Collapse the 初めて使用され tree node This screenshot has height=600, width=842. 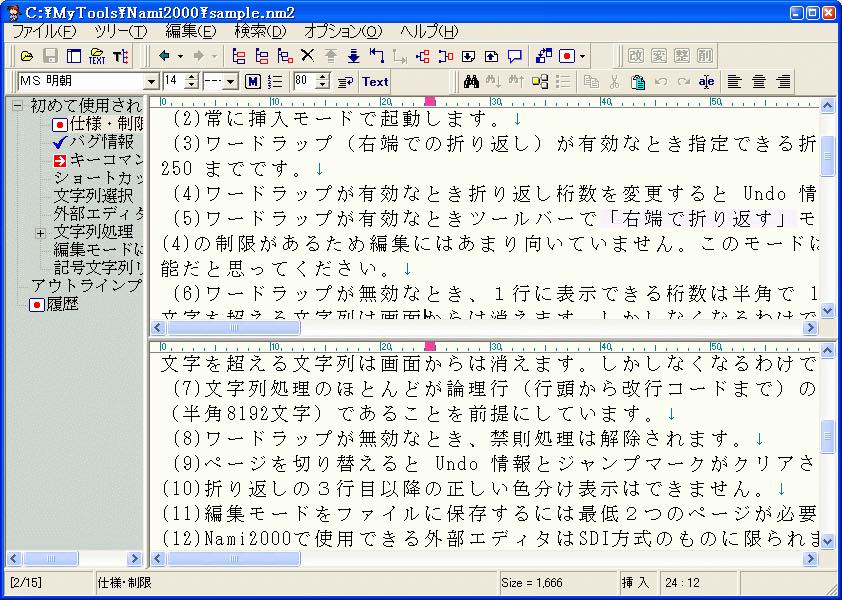pyautogui.click(x=17, y=106)
